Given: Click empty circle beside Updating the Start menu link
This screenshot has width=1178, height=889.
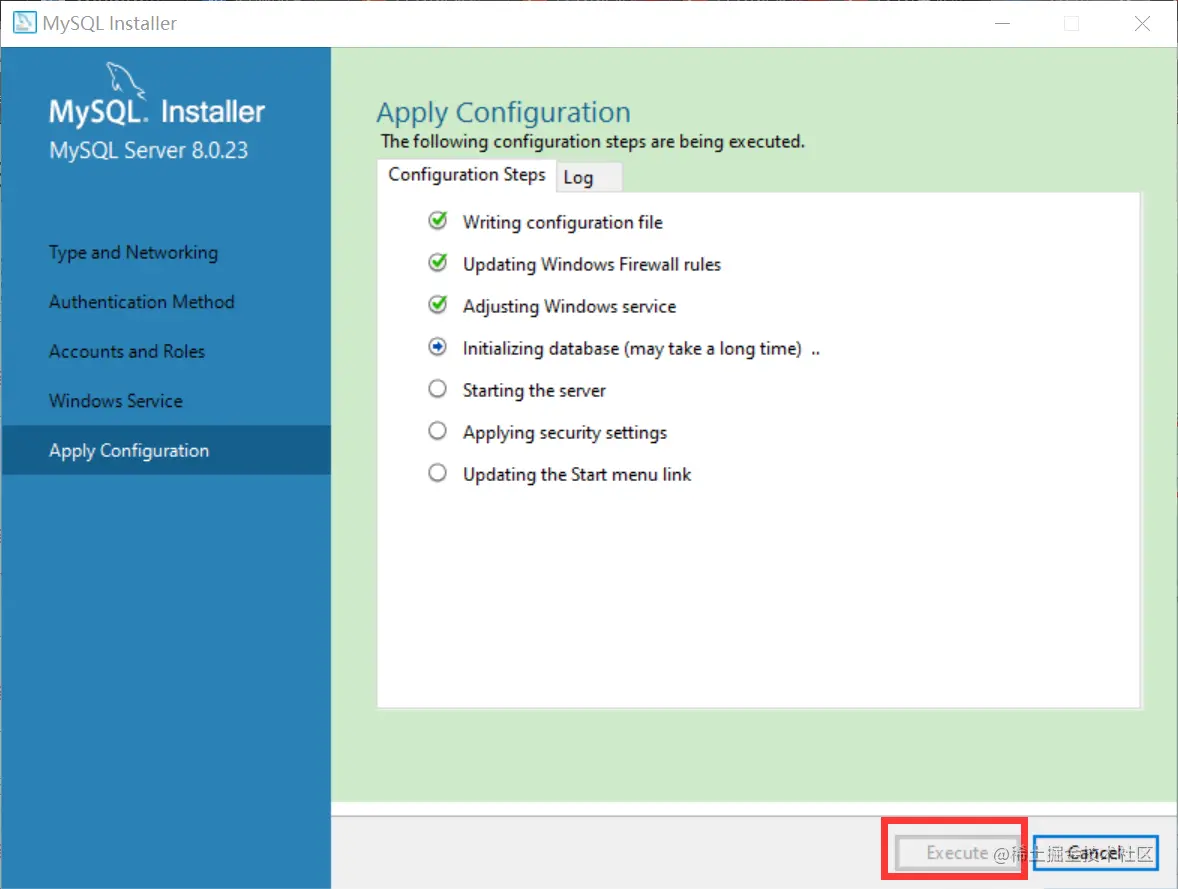Looking at the screenshot, I should tap(437, 473).
